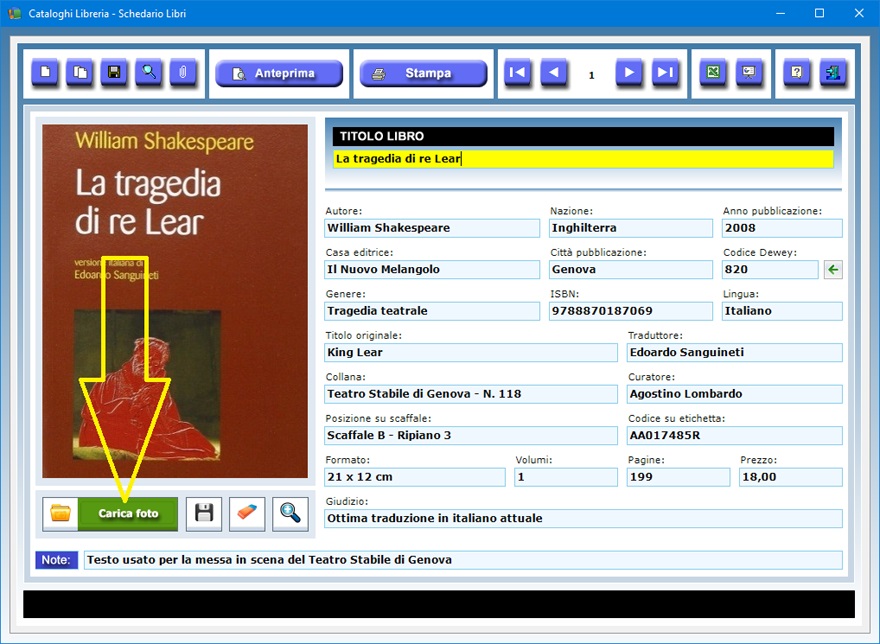Duplicate the current record

[79, 73]
